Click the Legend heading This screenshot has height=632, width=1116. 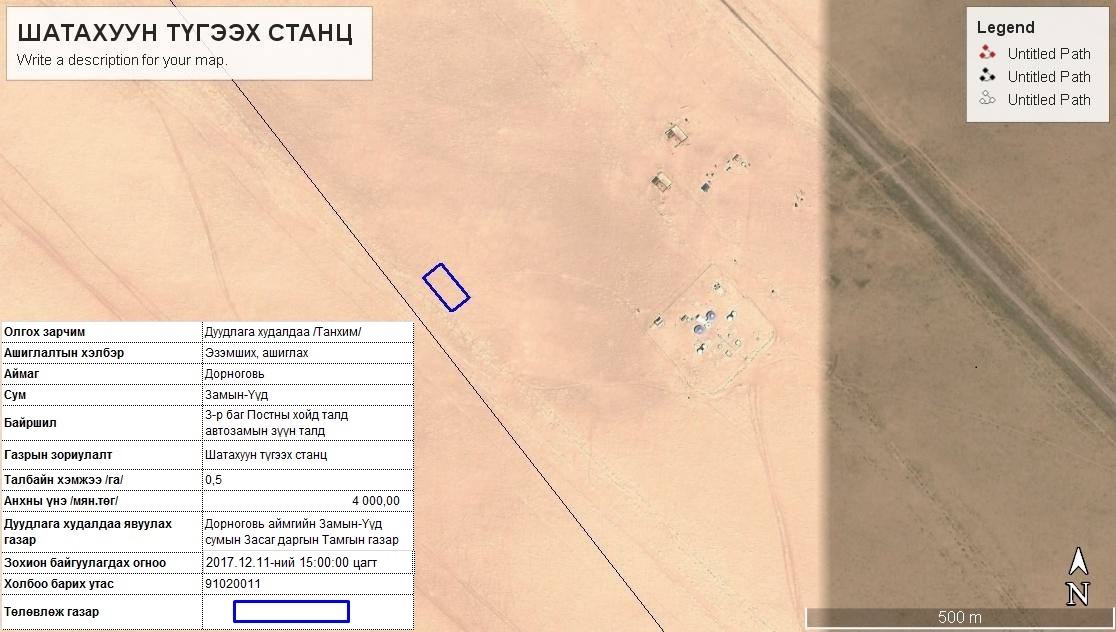pyautogui.click(x=1005, y=27)
